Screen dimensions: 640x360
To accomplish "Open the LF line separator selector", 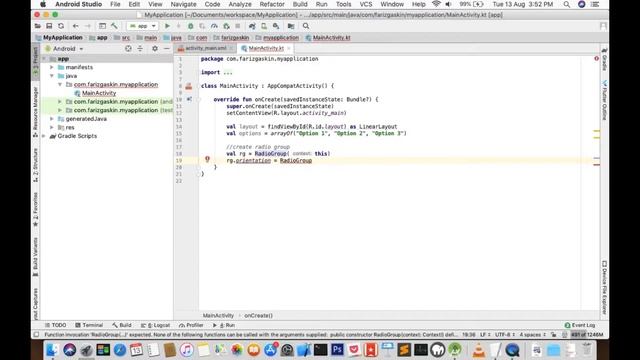I will click(485, 335).
